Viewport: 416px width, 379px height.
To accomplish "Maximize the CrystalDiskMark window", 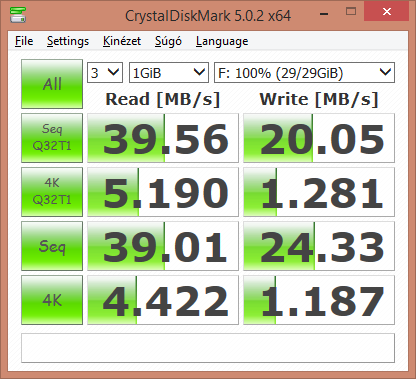I will [x=351, y=12].
